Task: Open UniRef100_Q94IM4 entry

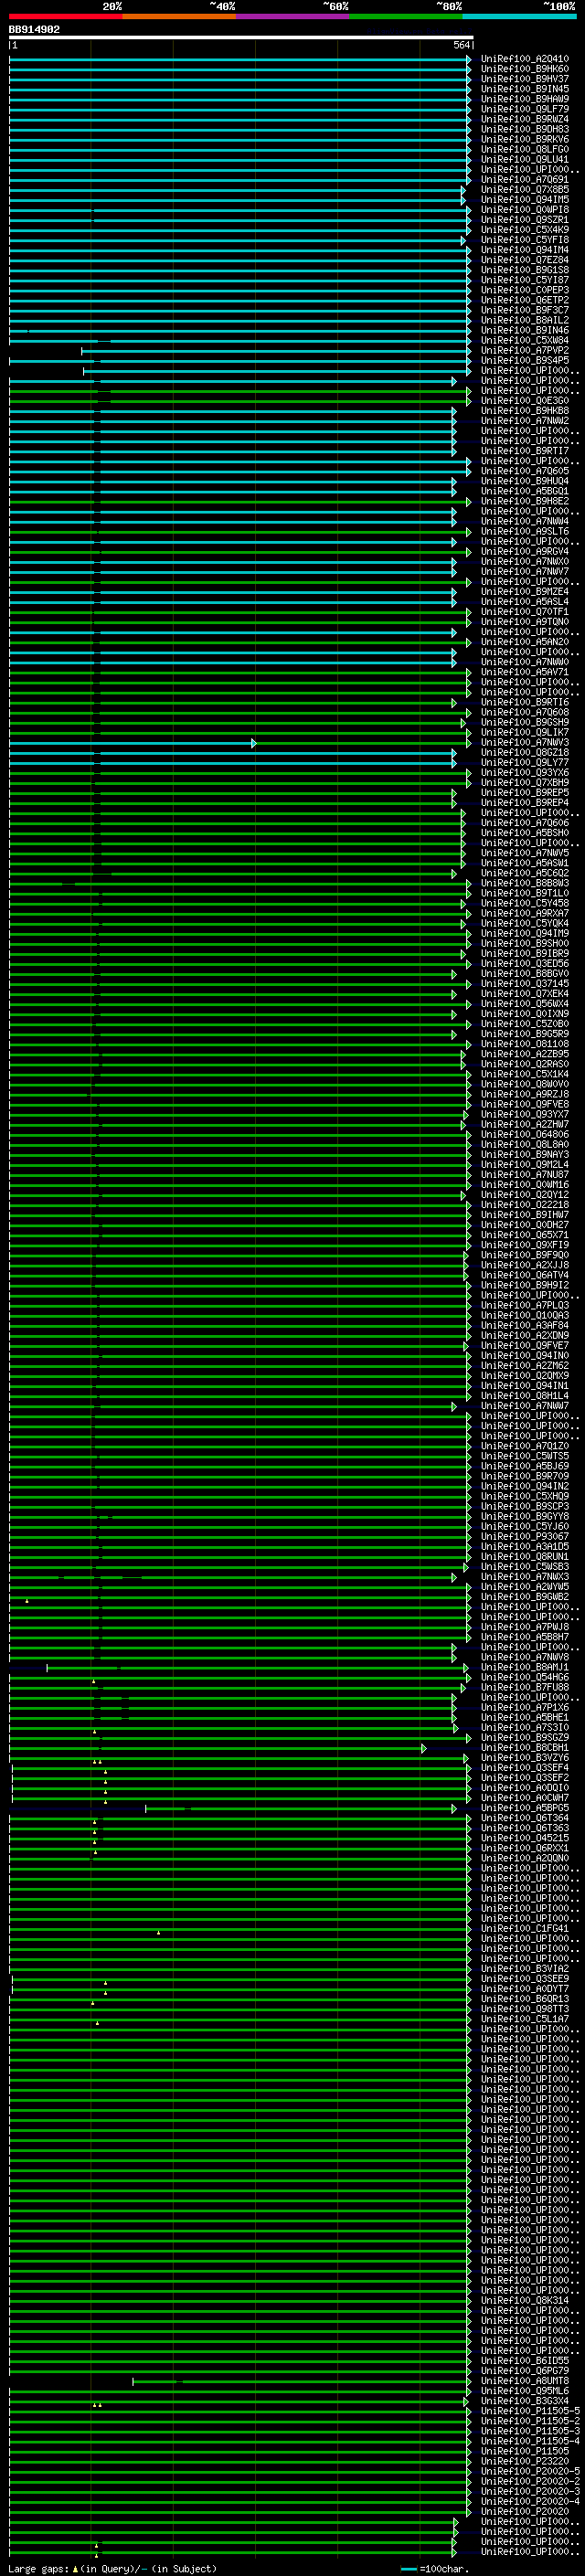Action: tap(525, 250)
